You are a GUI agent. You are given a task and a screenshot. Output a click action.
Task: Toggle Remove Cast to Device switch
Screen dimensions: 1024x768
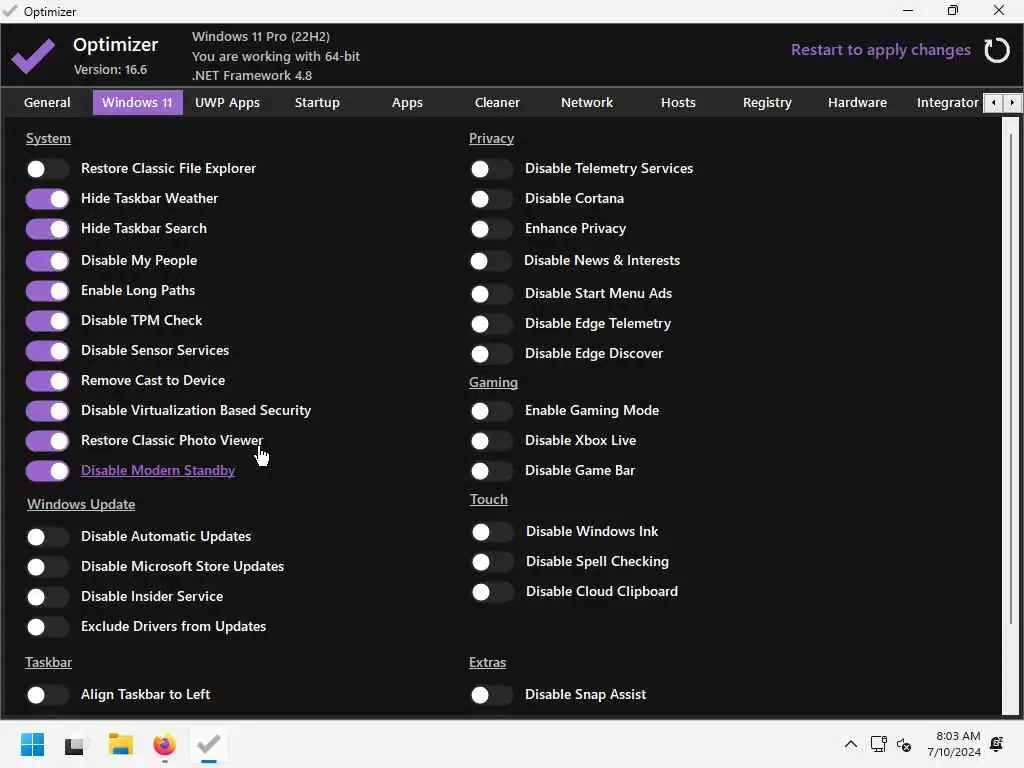click(x=47, y=381)
